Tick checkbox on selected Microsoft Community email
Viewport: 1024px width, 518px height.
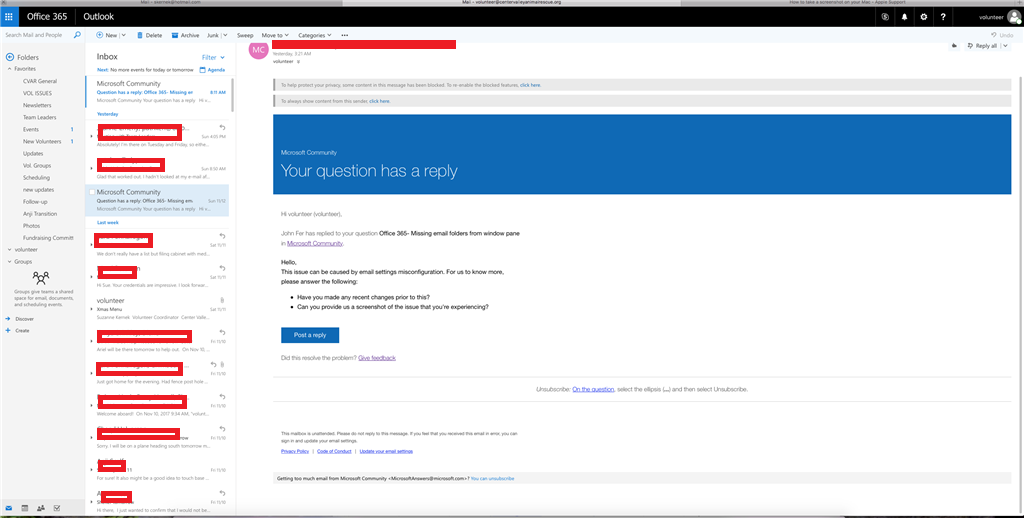pos(92,192)
